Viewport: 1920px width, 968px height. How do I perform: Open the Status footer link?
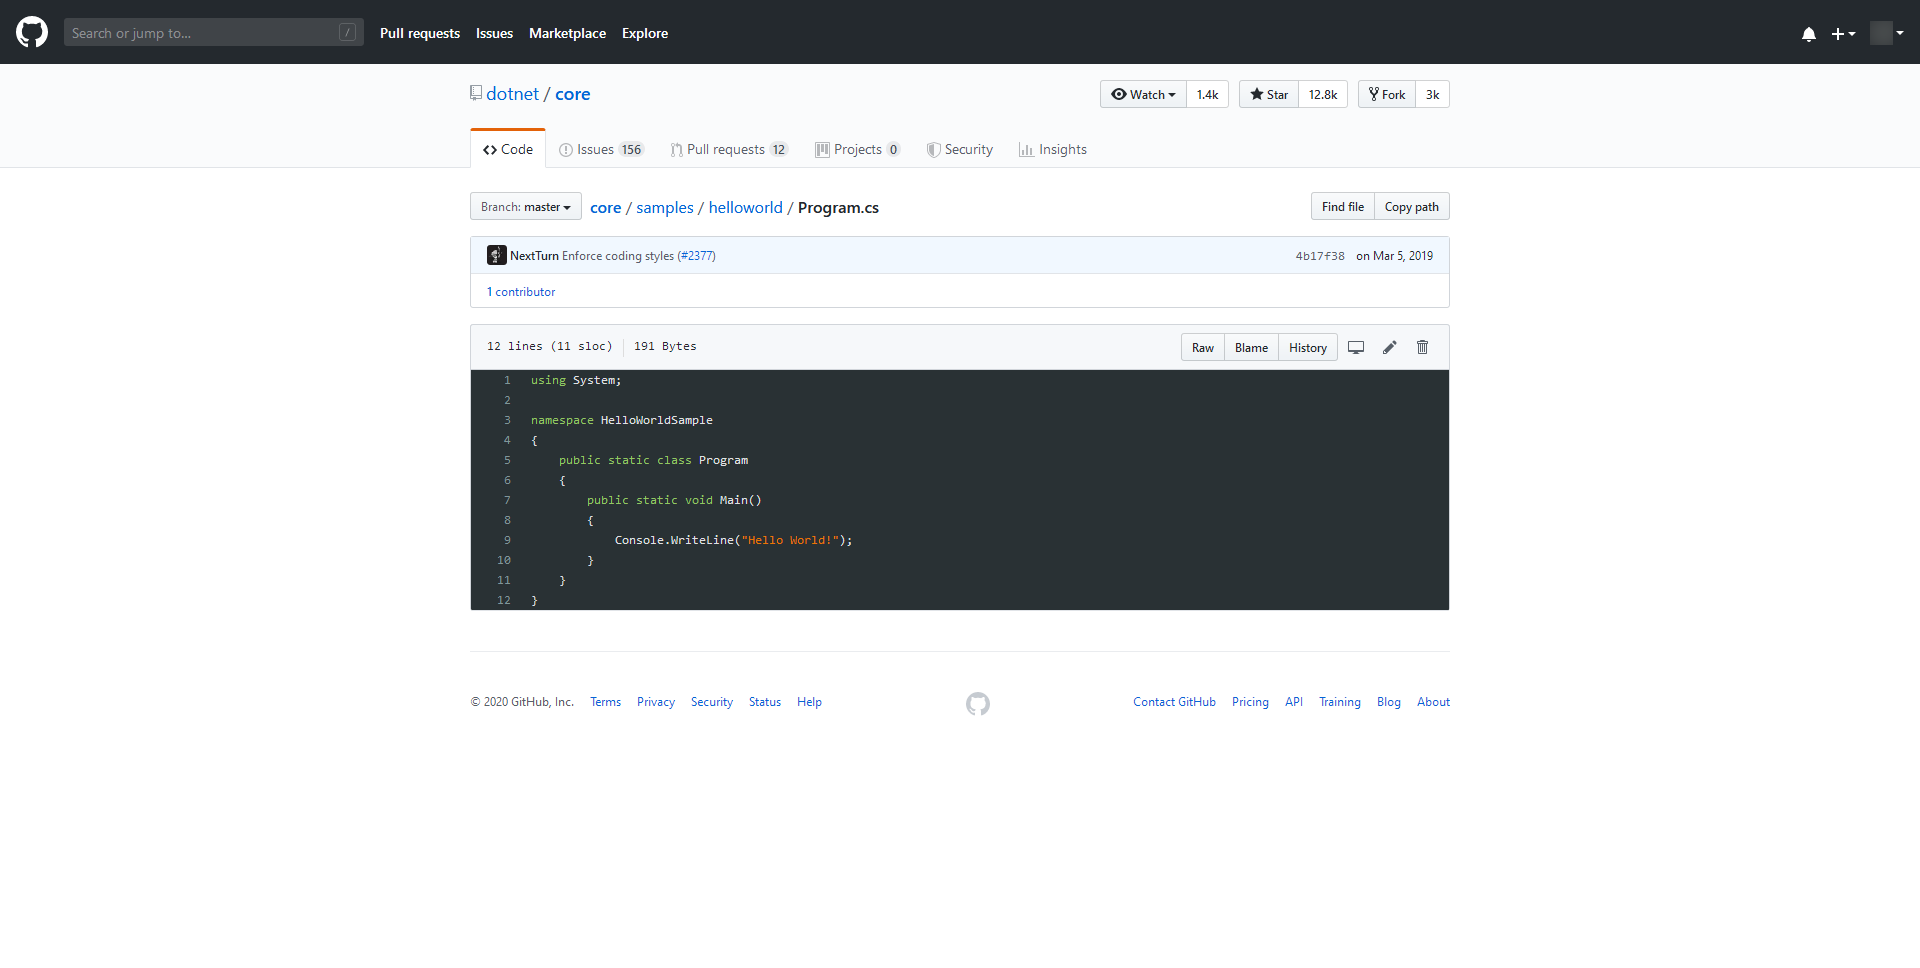[765, 702]
